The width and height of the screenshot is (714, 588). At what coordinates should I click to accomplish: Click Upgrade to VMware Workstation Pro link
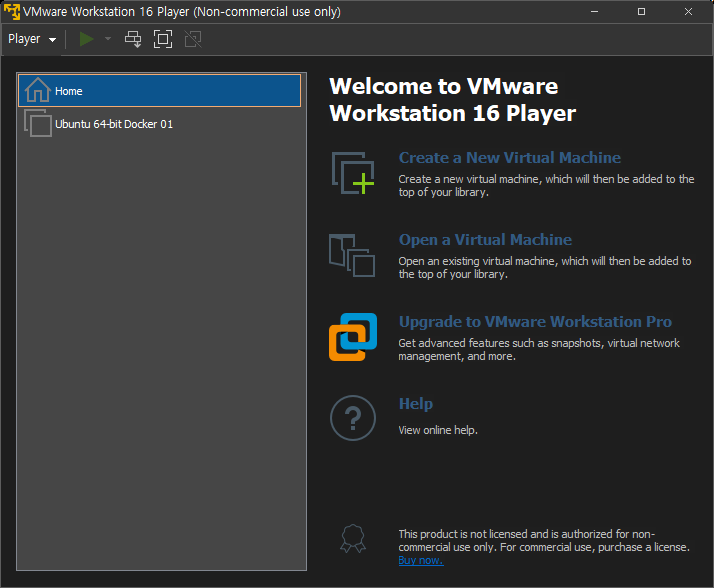(535, 322)
